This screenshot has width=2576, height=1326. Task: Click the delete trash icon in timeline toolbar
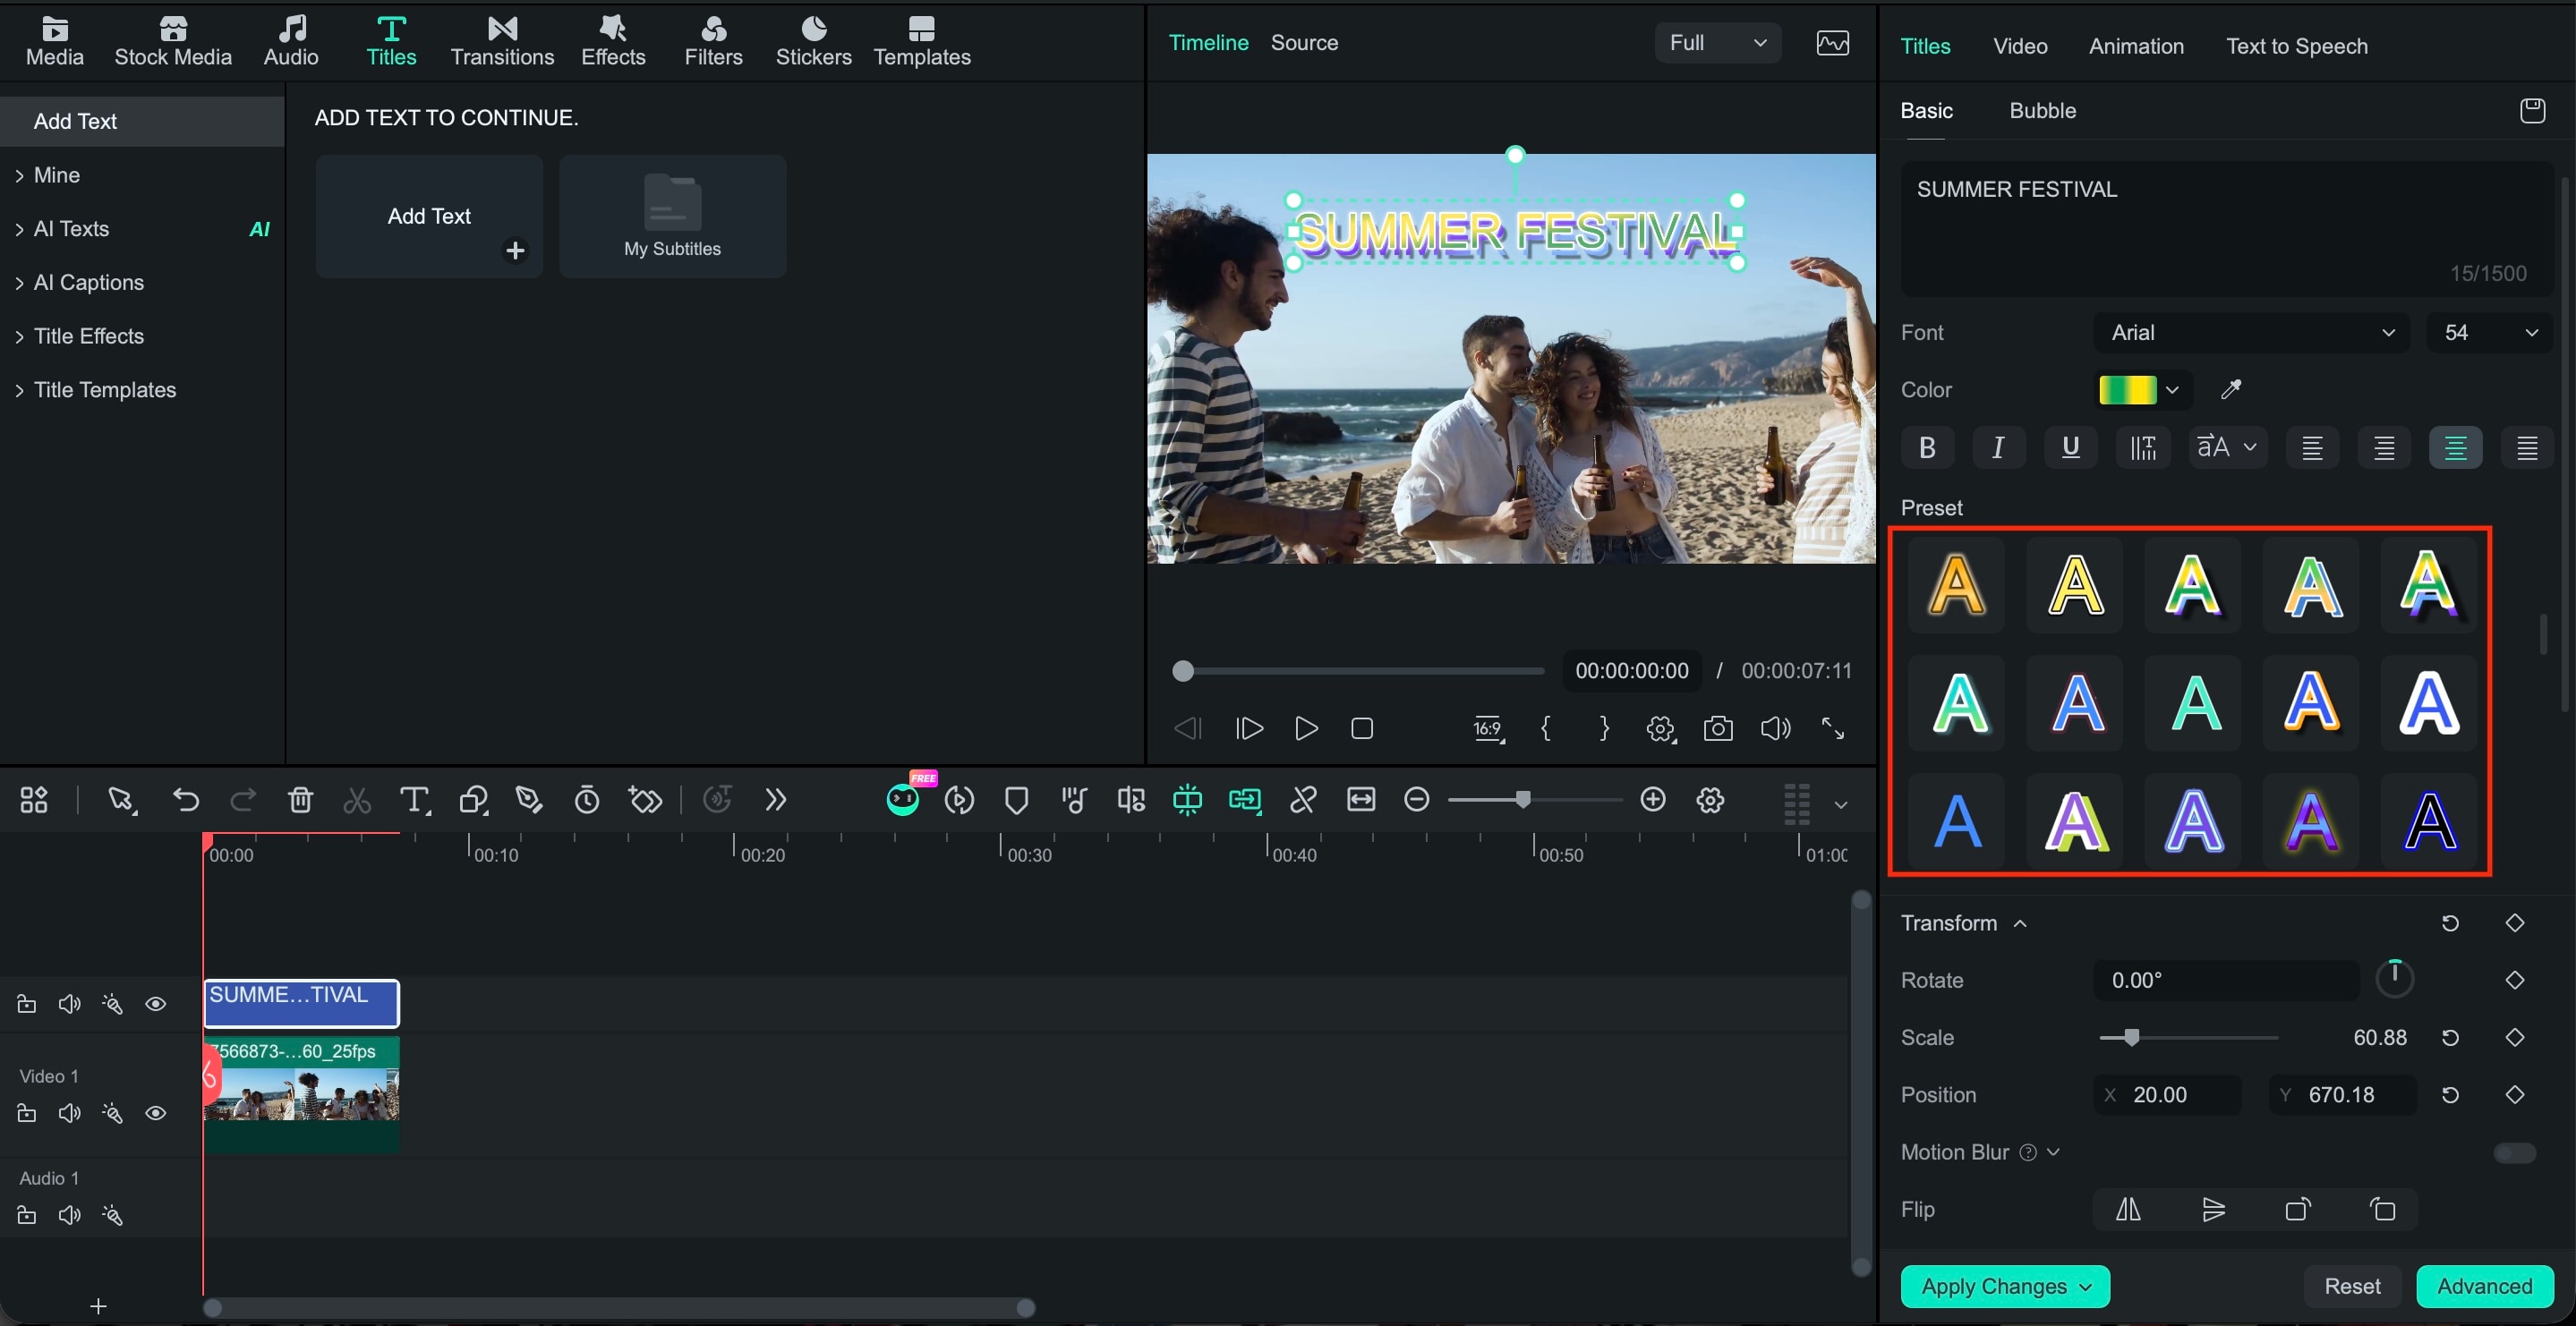pos(300,800)
